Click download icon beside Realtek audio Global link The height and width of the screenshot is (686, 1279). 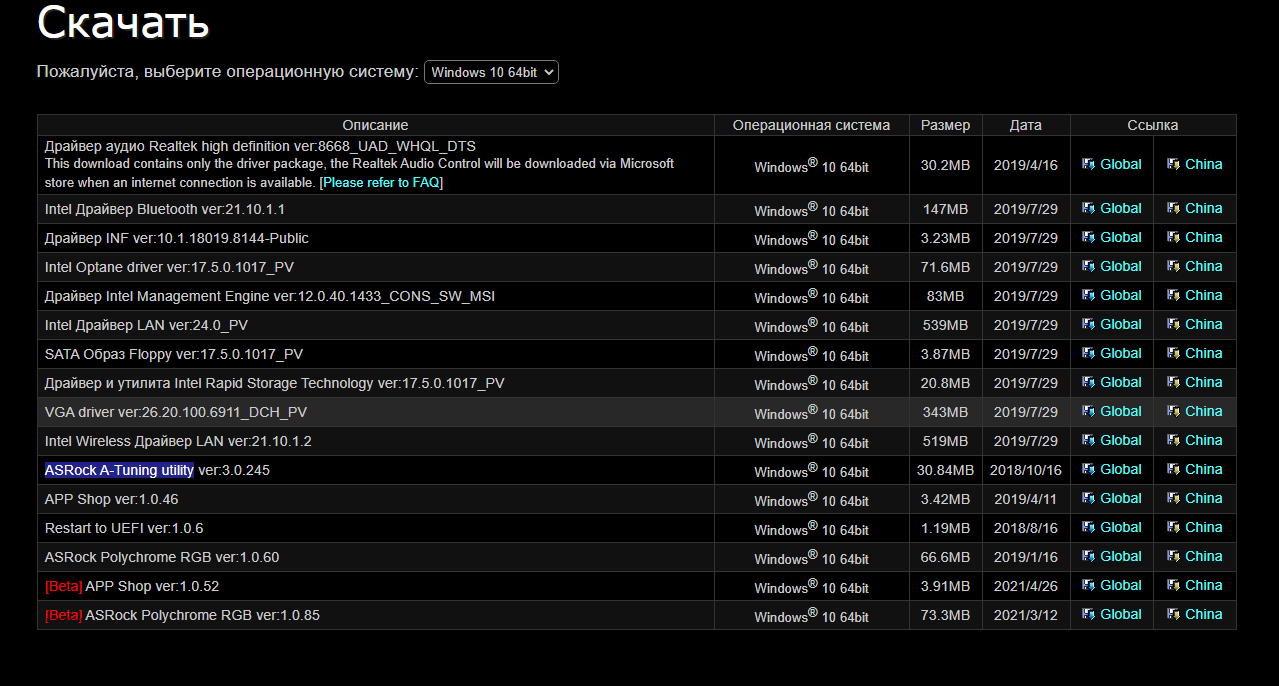[1088, 165]
